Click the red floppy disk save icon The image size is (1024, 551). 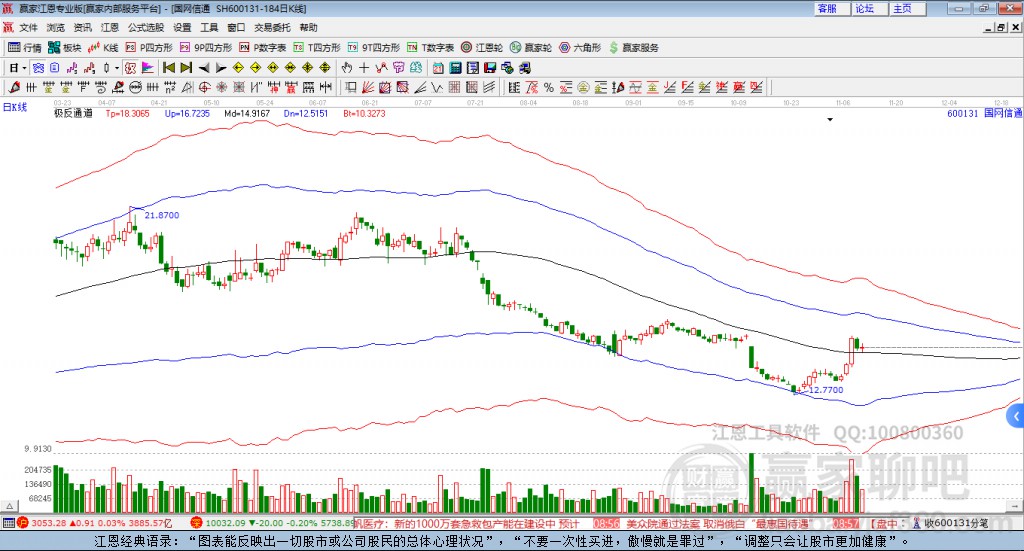pos(490,68)
